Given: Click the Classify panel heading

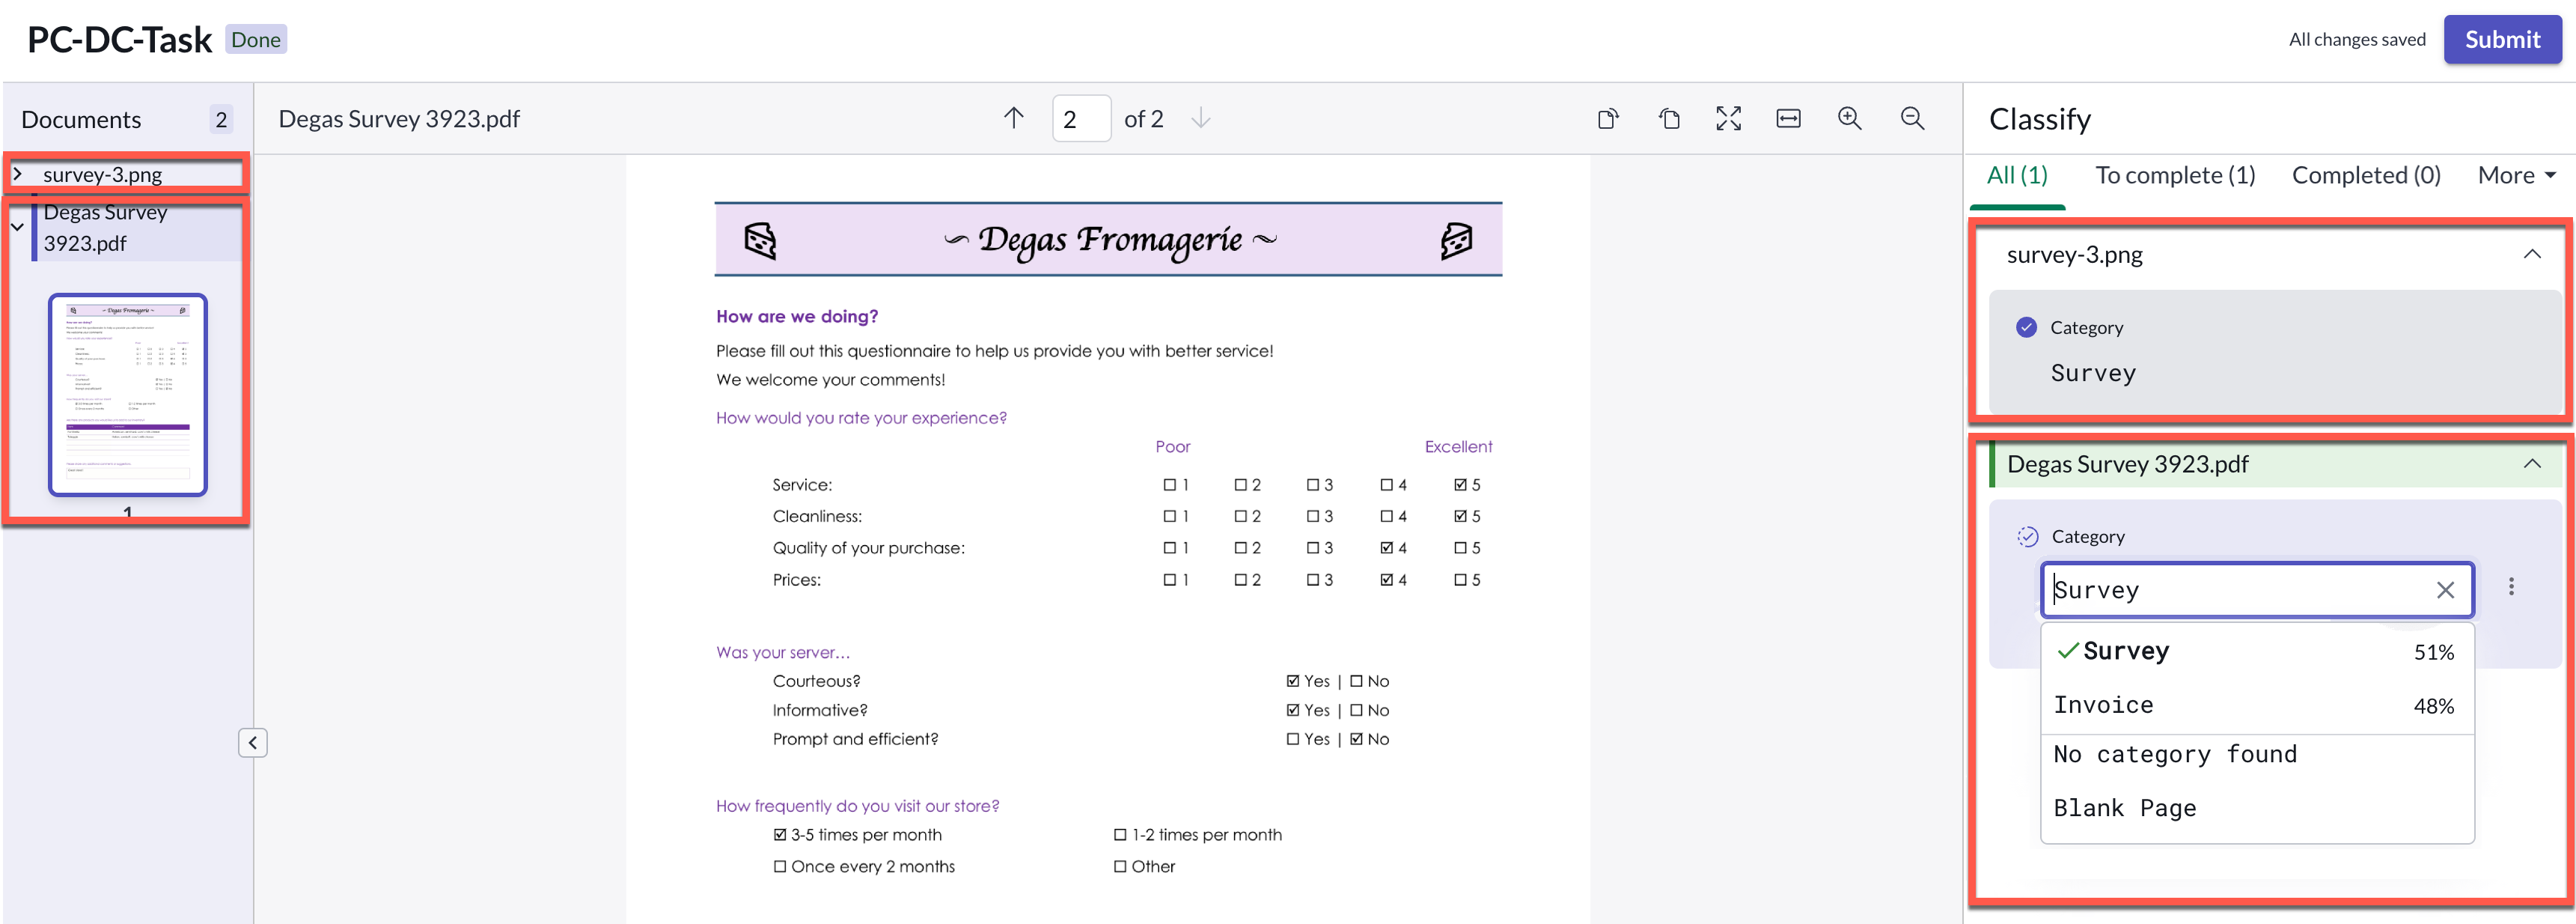Looking at the screenshot, I should click(x=2039, y=119).
